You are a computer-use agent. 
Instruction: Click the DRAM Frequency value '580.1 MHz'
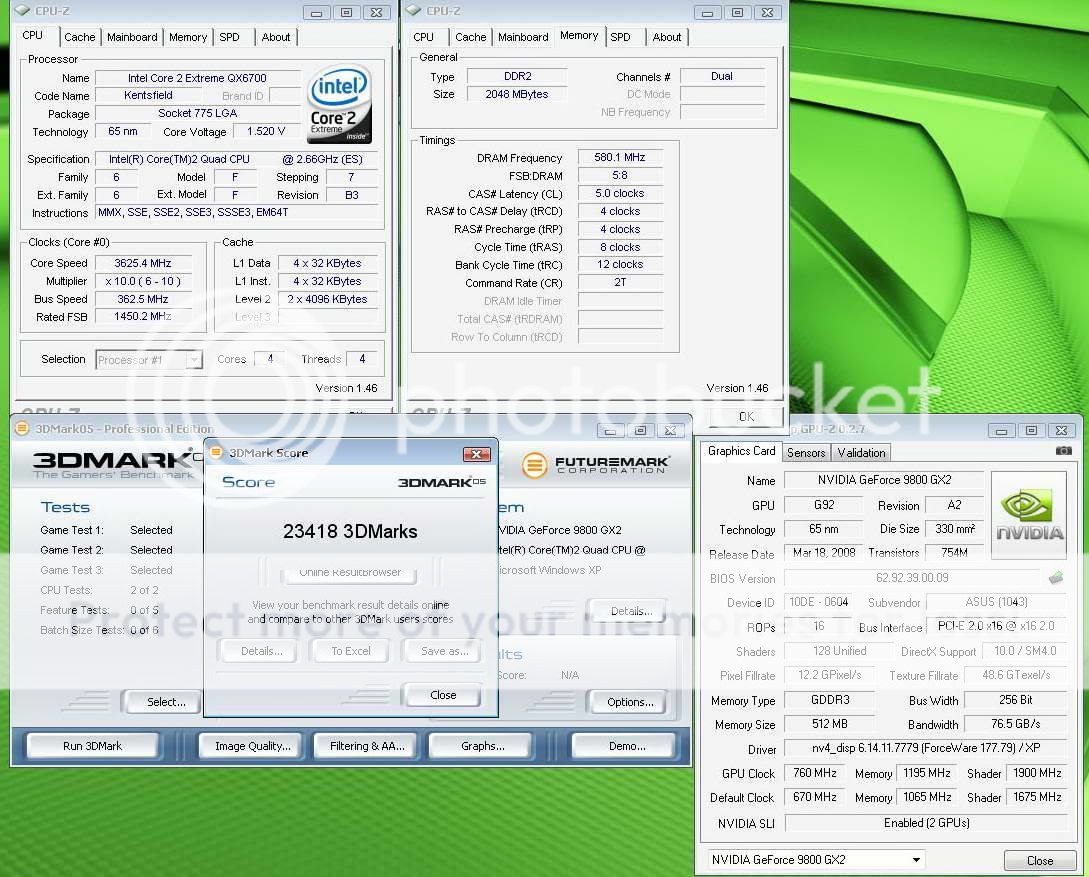pos(620,158)
